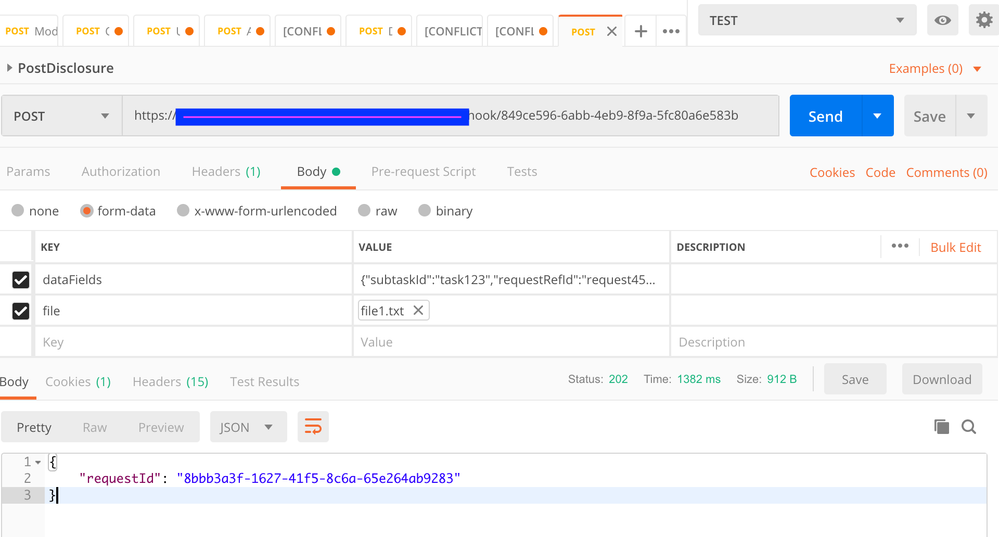Image resolution: width=999 pixels, height=537 pixels.
Task: Open column options ellipsis in form-data table
Action: pyautogui.click(x=900, y=246)
